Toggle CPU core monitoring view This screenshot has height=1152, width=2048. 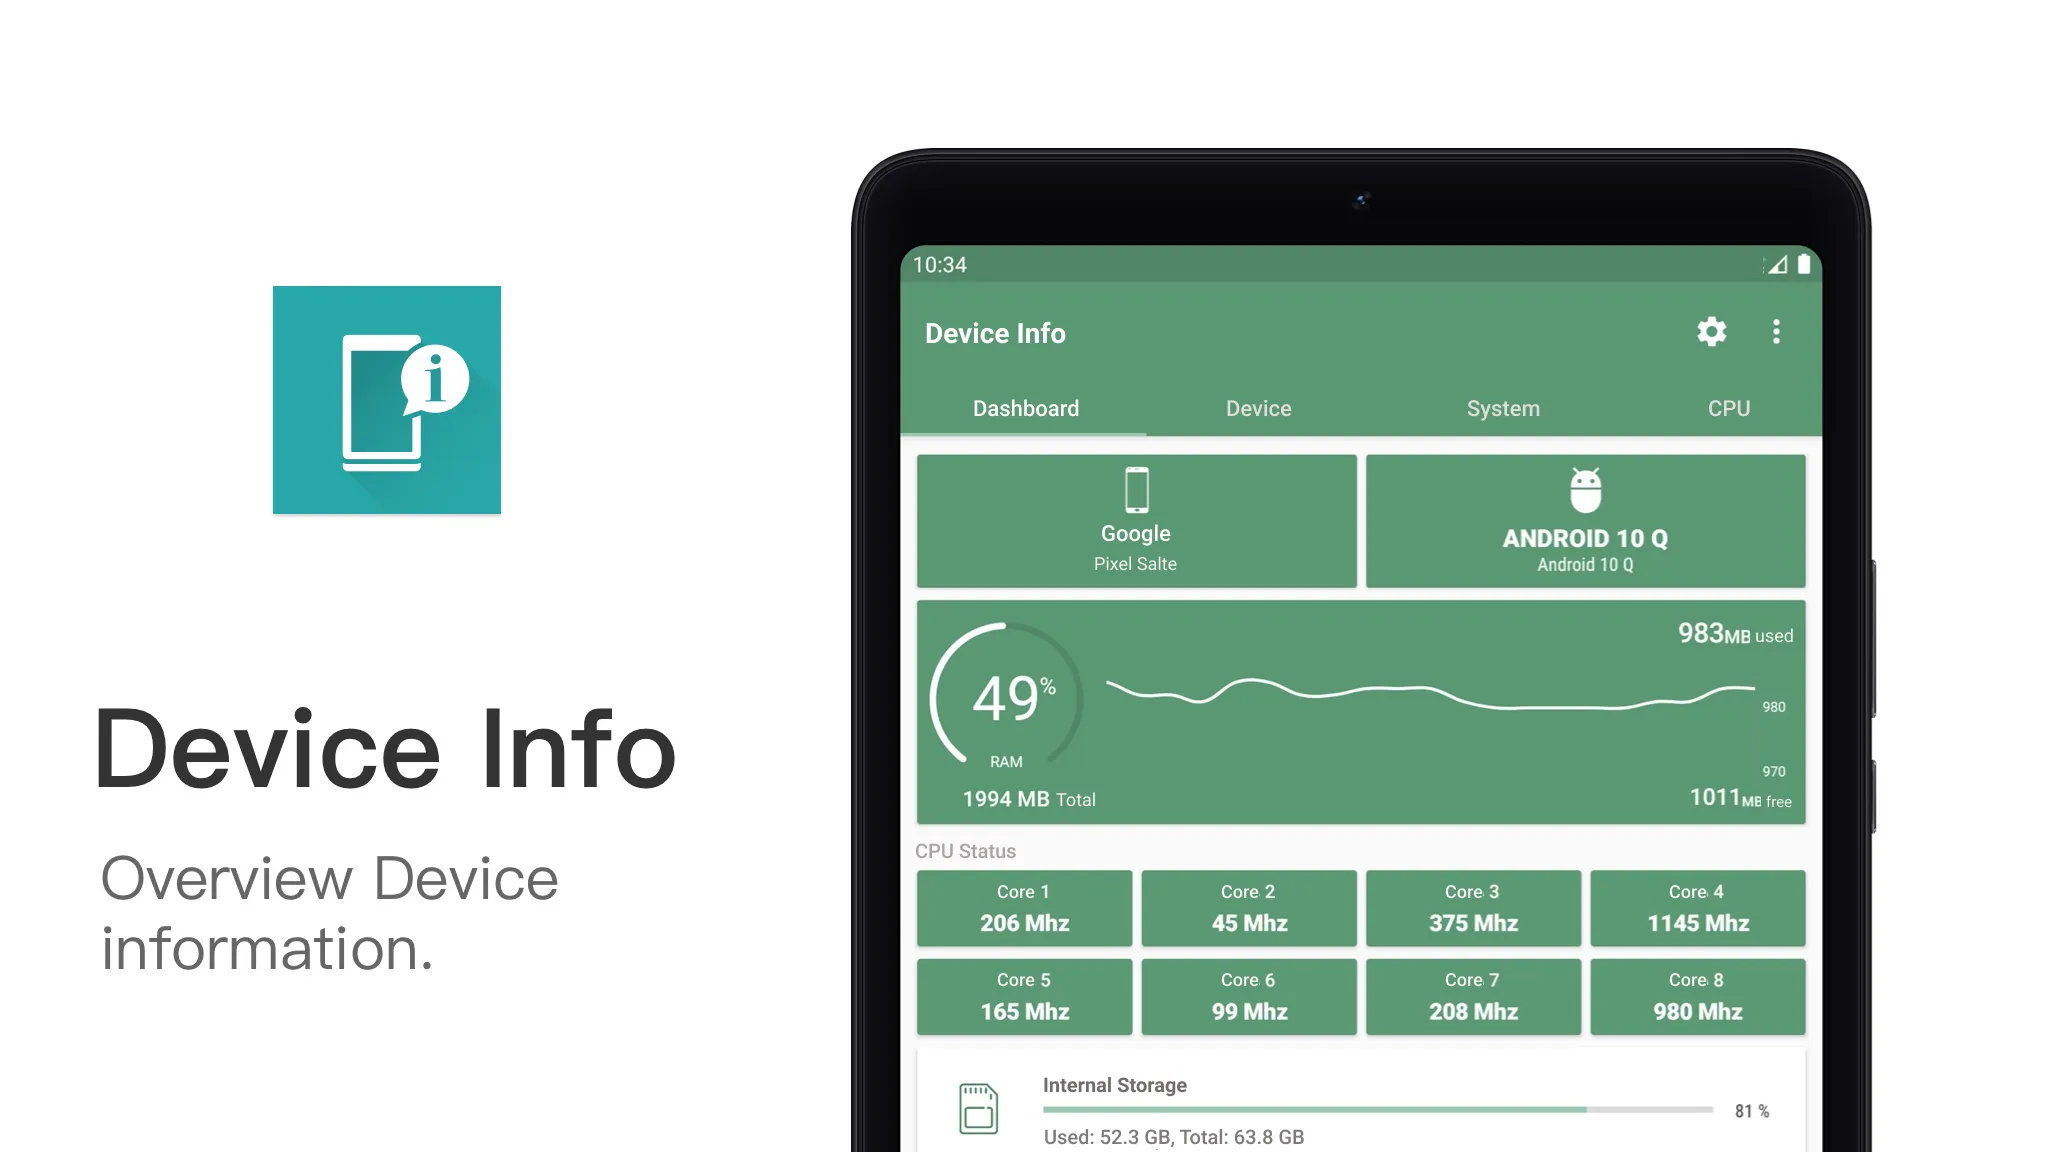click(x=1729, y=408)
